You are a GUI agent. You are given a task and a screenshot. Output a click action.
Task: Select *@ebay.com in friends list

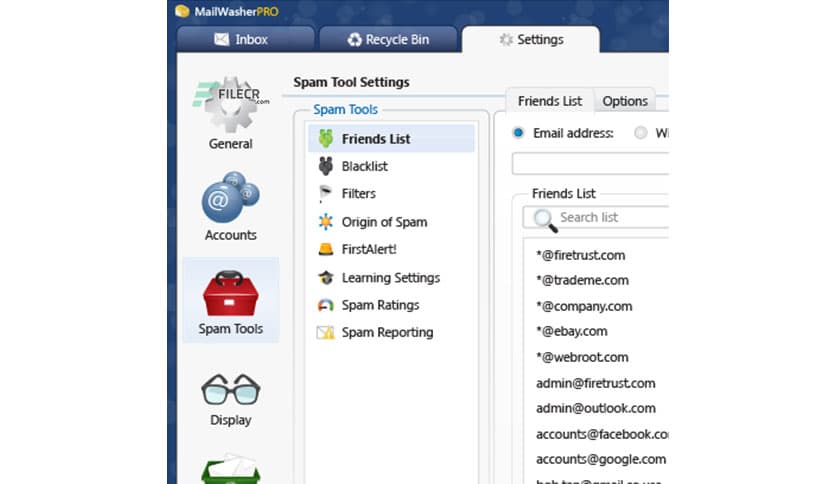[x=572, y=332]
